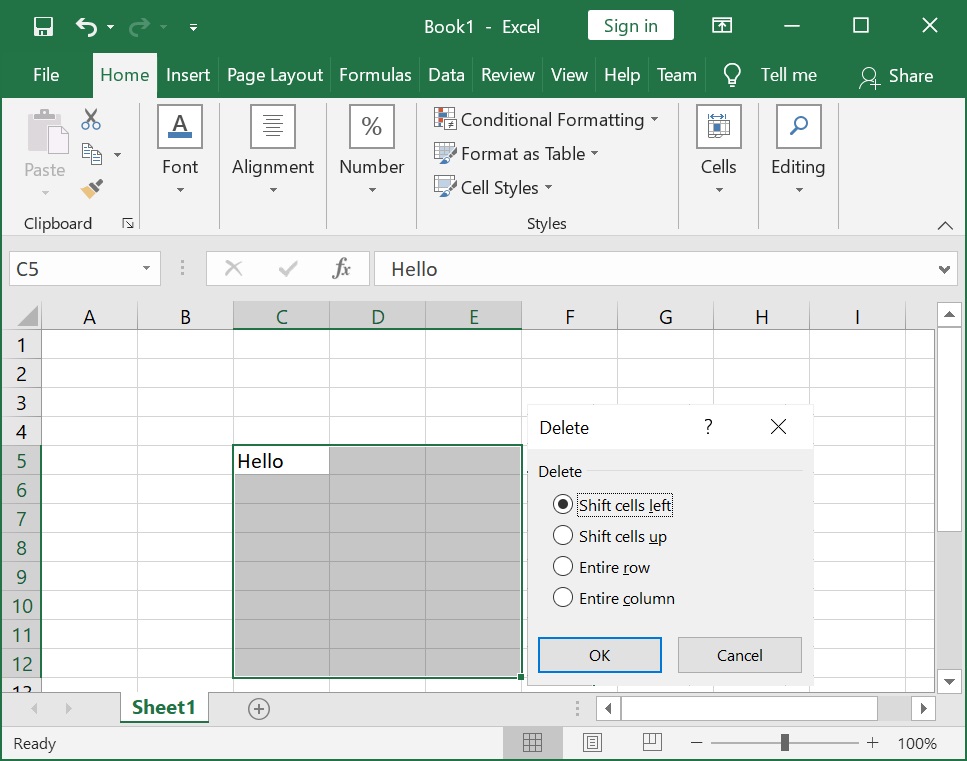This screenshot has width=967, height=761.
Task: Click the Insert Function fx icon
Action: [x=341, y=268]
